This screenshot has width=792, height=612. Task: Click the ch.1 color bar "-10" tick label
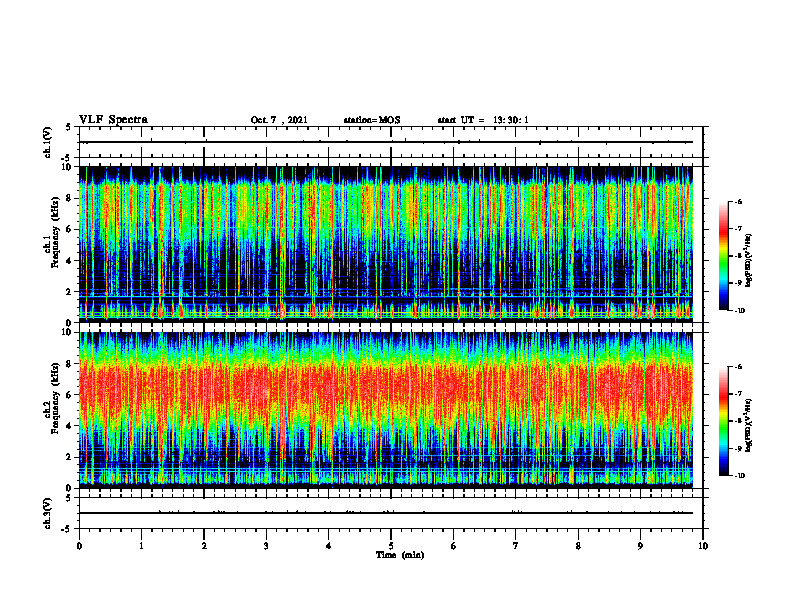[x=740, y=311]
